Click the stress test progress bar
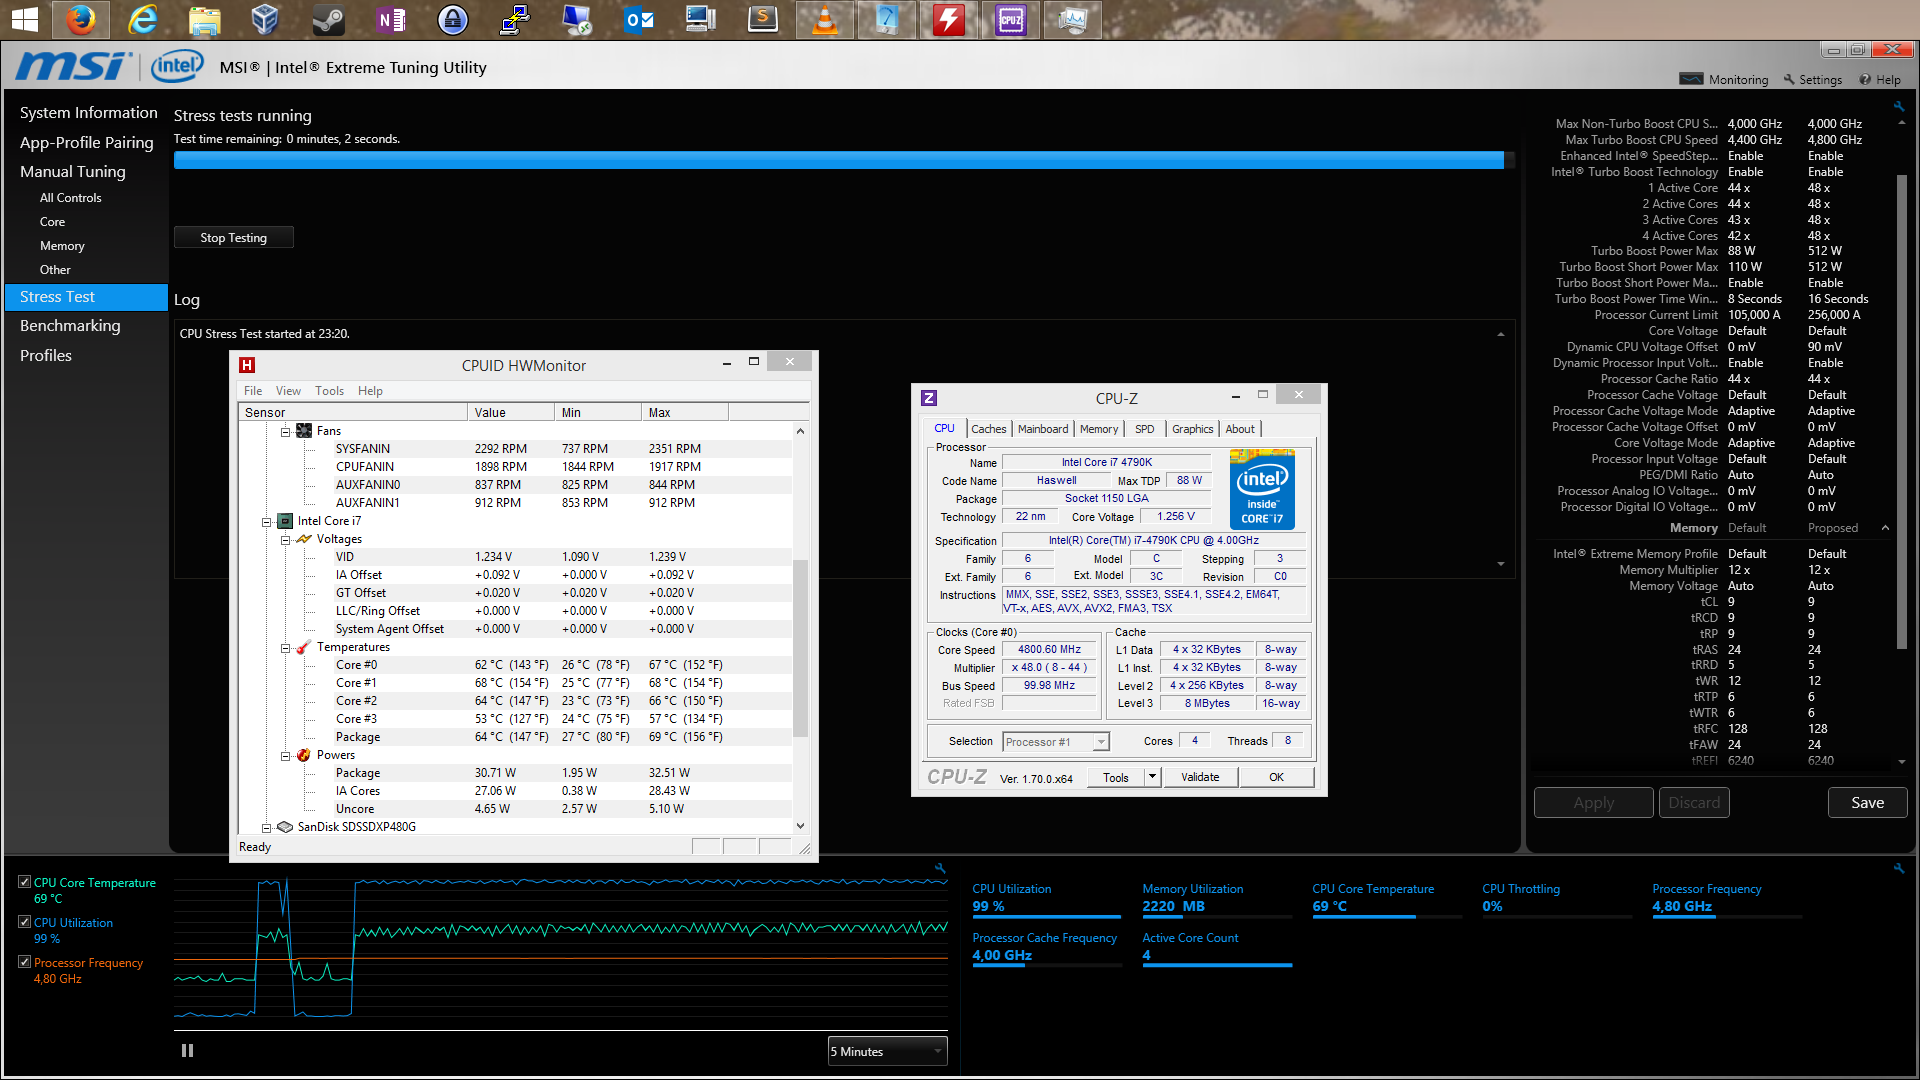Image resolution: width=1920 pixels, height=1080 pixels. (838, 160)
